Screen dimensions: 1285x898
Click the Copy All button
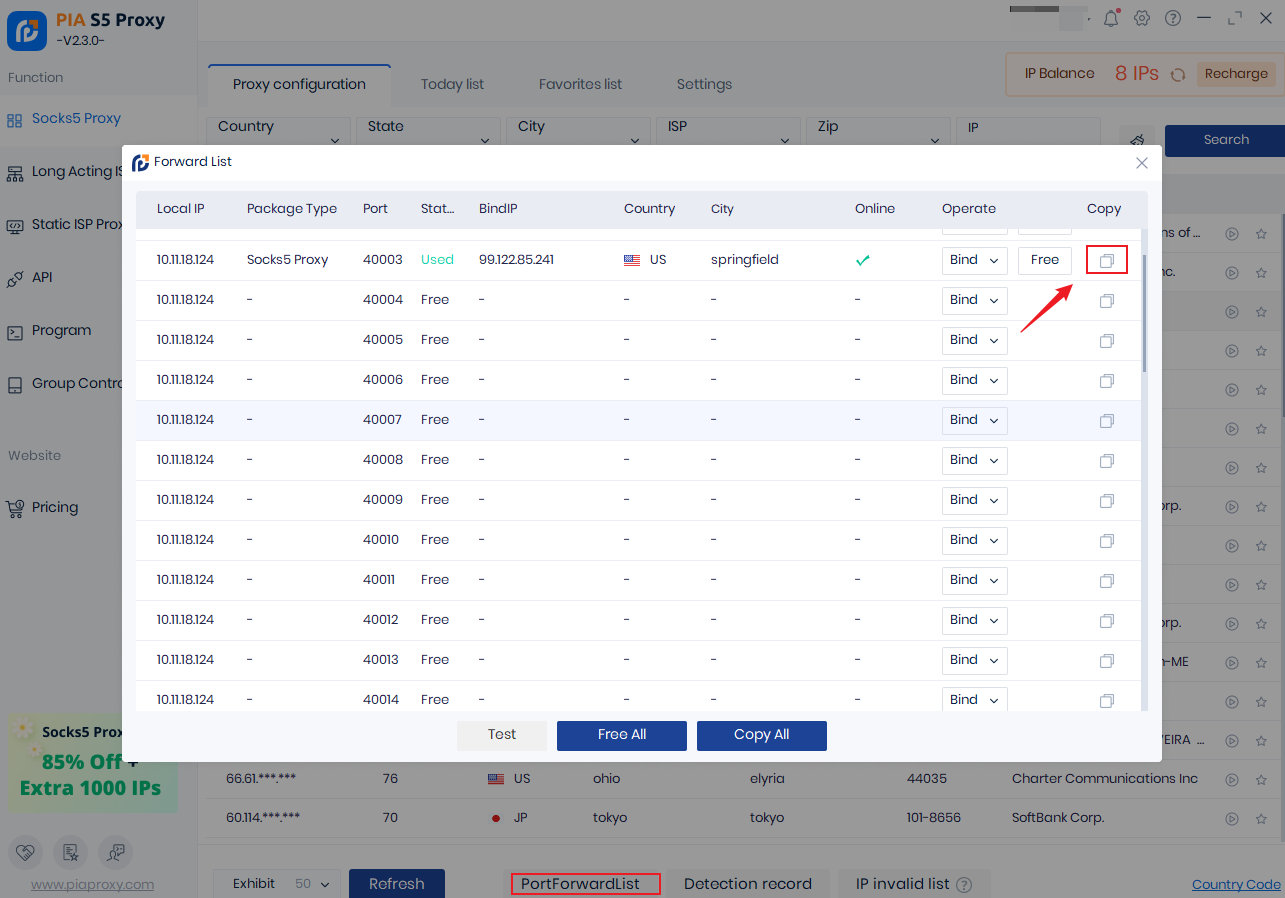coord(761,735)
